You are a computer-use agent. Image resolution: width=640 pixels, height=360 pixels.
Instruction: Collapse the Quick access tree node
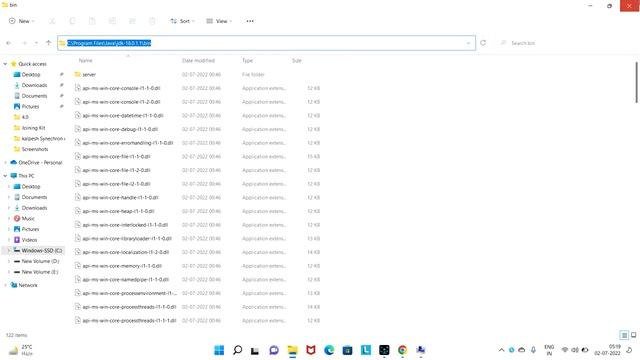point(5,64)
